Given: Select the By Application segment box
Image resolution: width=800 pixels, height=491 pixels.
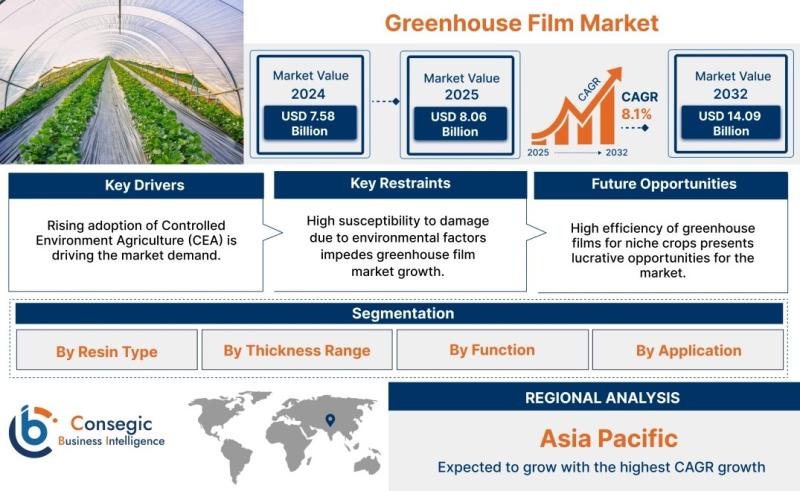Looking at the screenshot, I should pos(688,350).
